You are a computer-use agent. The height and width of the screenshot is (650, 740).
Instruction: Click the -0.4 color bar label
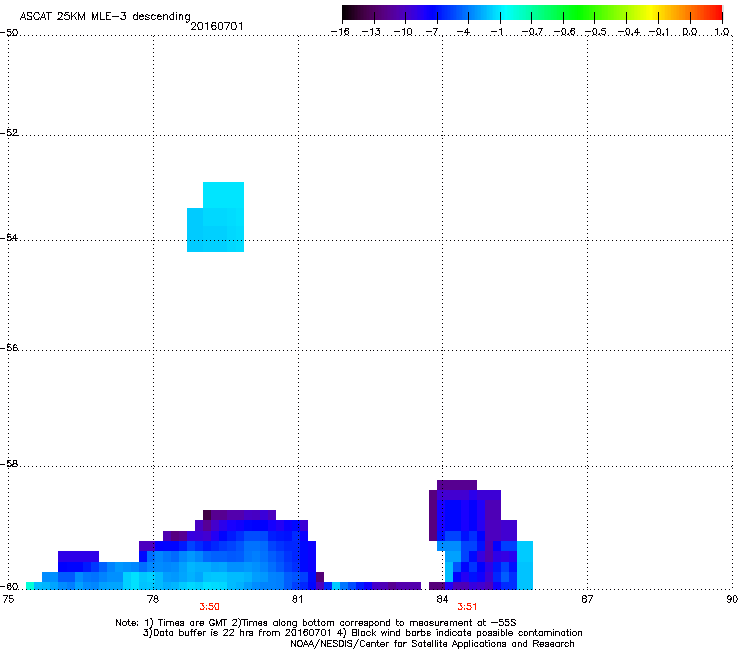(628, 32)
